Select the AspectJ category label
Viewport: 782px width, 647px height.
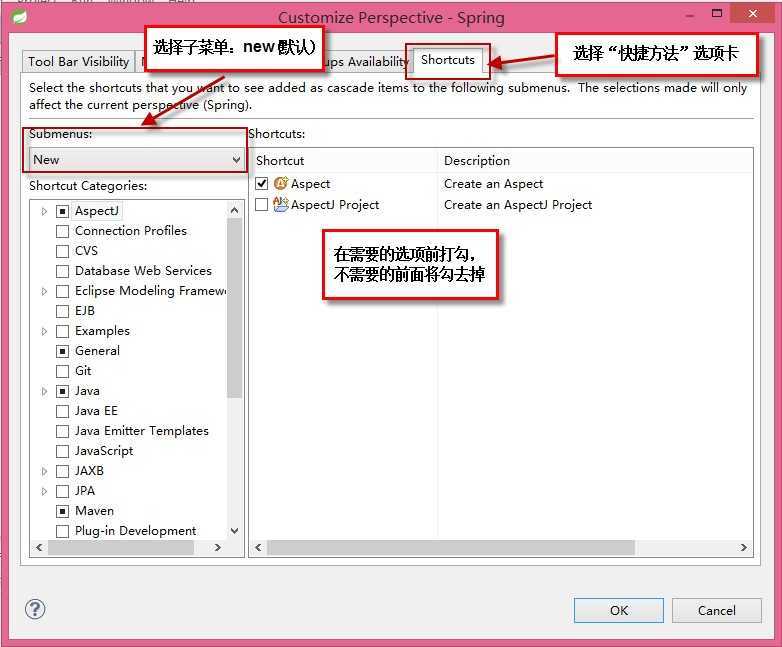pyautogui.click(x=97, y=211)
